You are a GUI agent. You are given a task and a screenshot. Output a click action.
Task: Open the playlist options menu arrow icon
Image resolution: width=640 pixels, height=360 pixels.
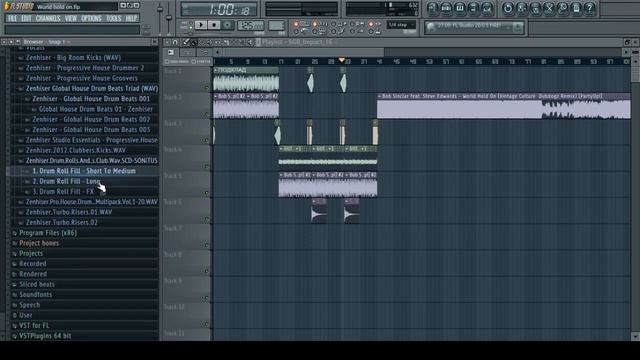tap(167, 42)
